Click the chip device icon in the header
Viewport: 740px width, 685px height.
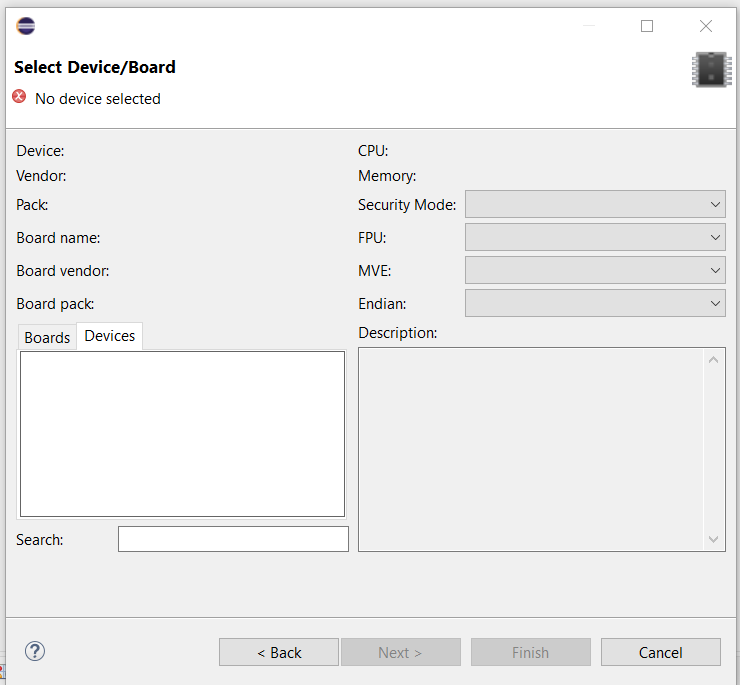click(x=710, y=69)
